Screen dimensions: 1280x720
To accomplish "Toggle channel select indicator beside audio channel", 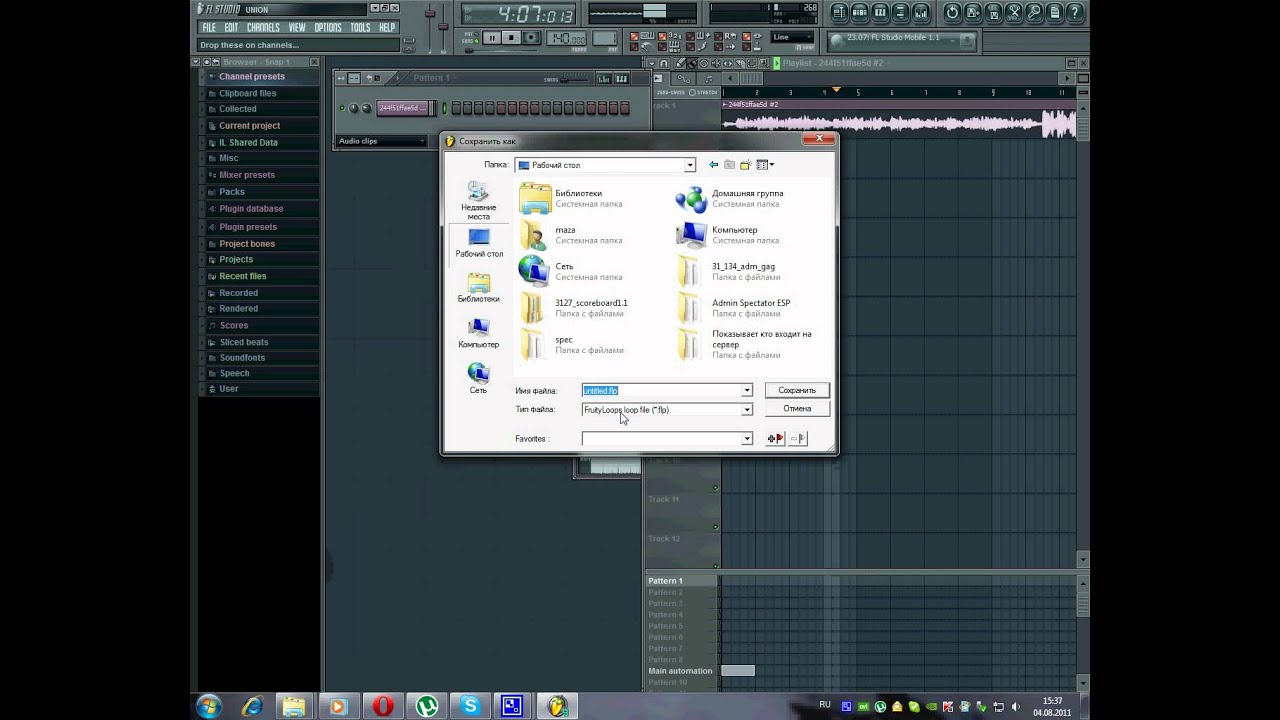I will [x=444, y=108].
